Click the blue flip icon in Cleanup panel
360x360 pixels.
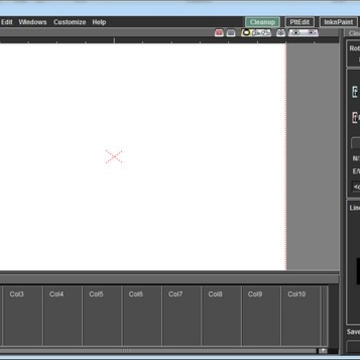[355, 92]
